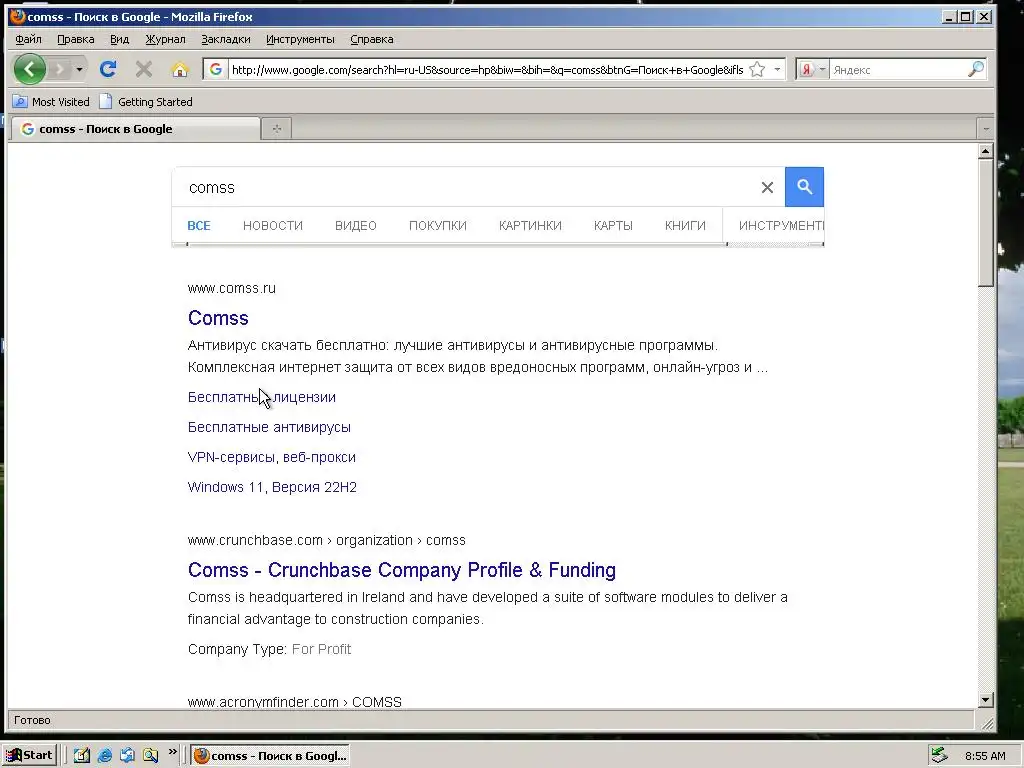Screen dimensions: 1024x768
Task: Go to the Home page icon
Action: (180, 69)
